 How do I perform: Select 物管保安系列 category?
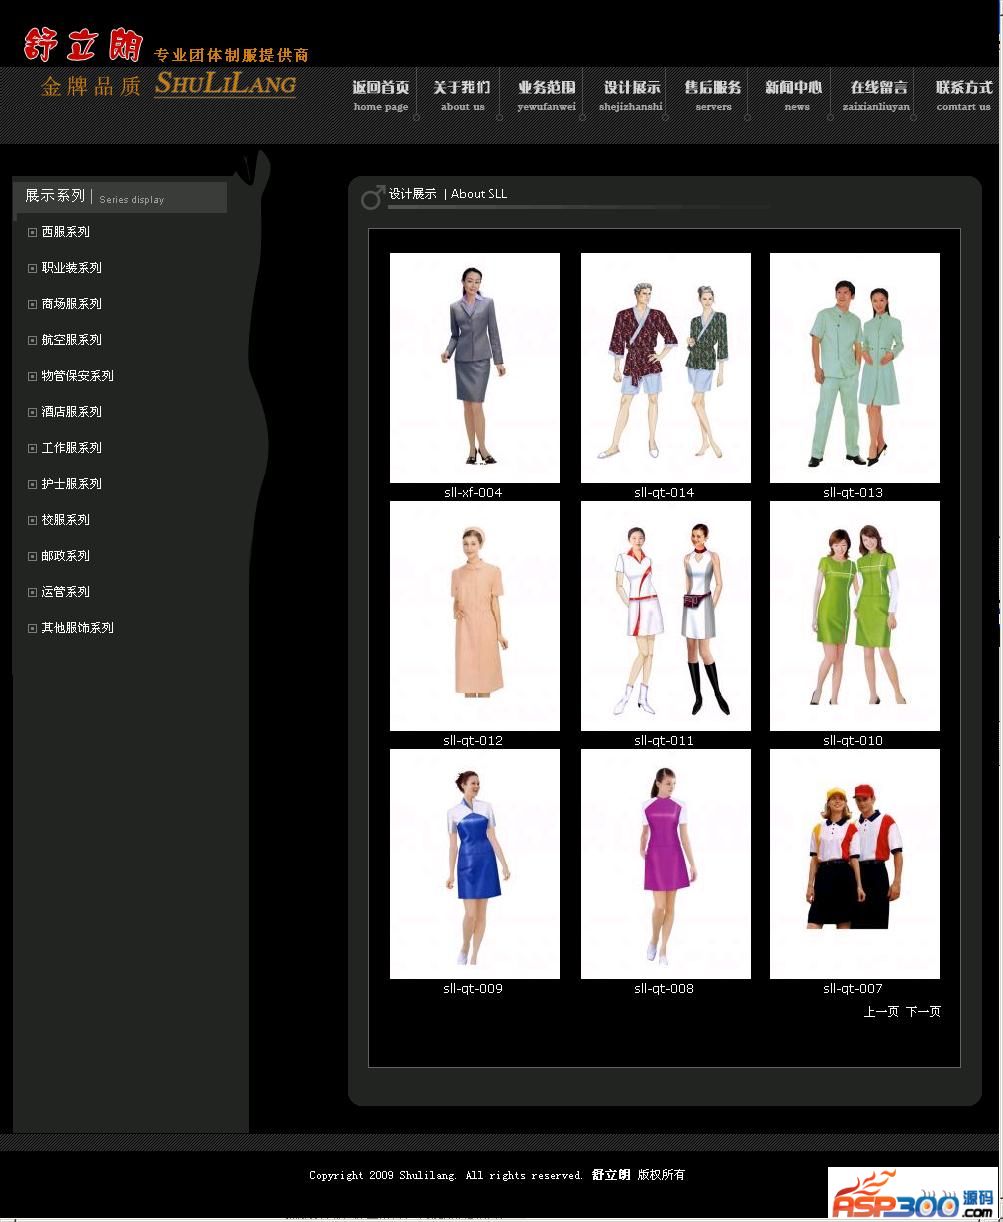pos(77,376)
